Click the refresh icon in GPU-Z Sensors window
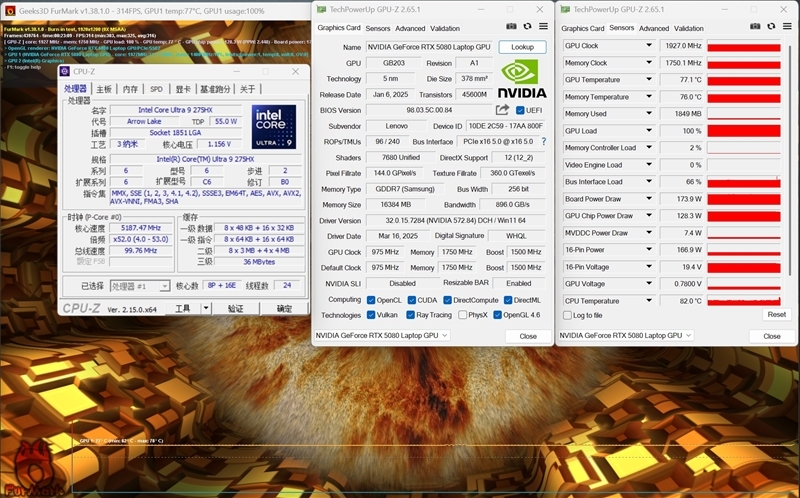 click(x=771, y=26)
